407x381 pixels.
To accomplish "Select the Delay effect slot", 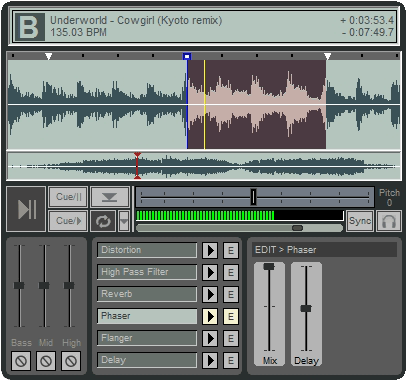I will [x=147, y=360].
